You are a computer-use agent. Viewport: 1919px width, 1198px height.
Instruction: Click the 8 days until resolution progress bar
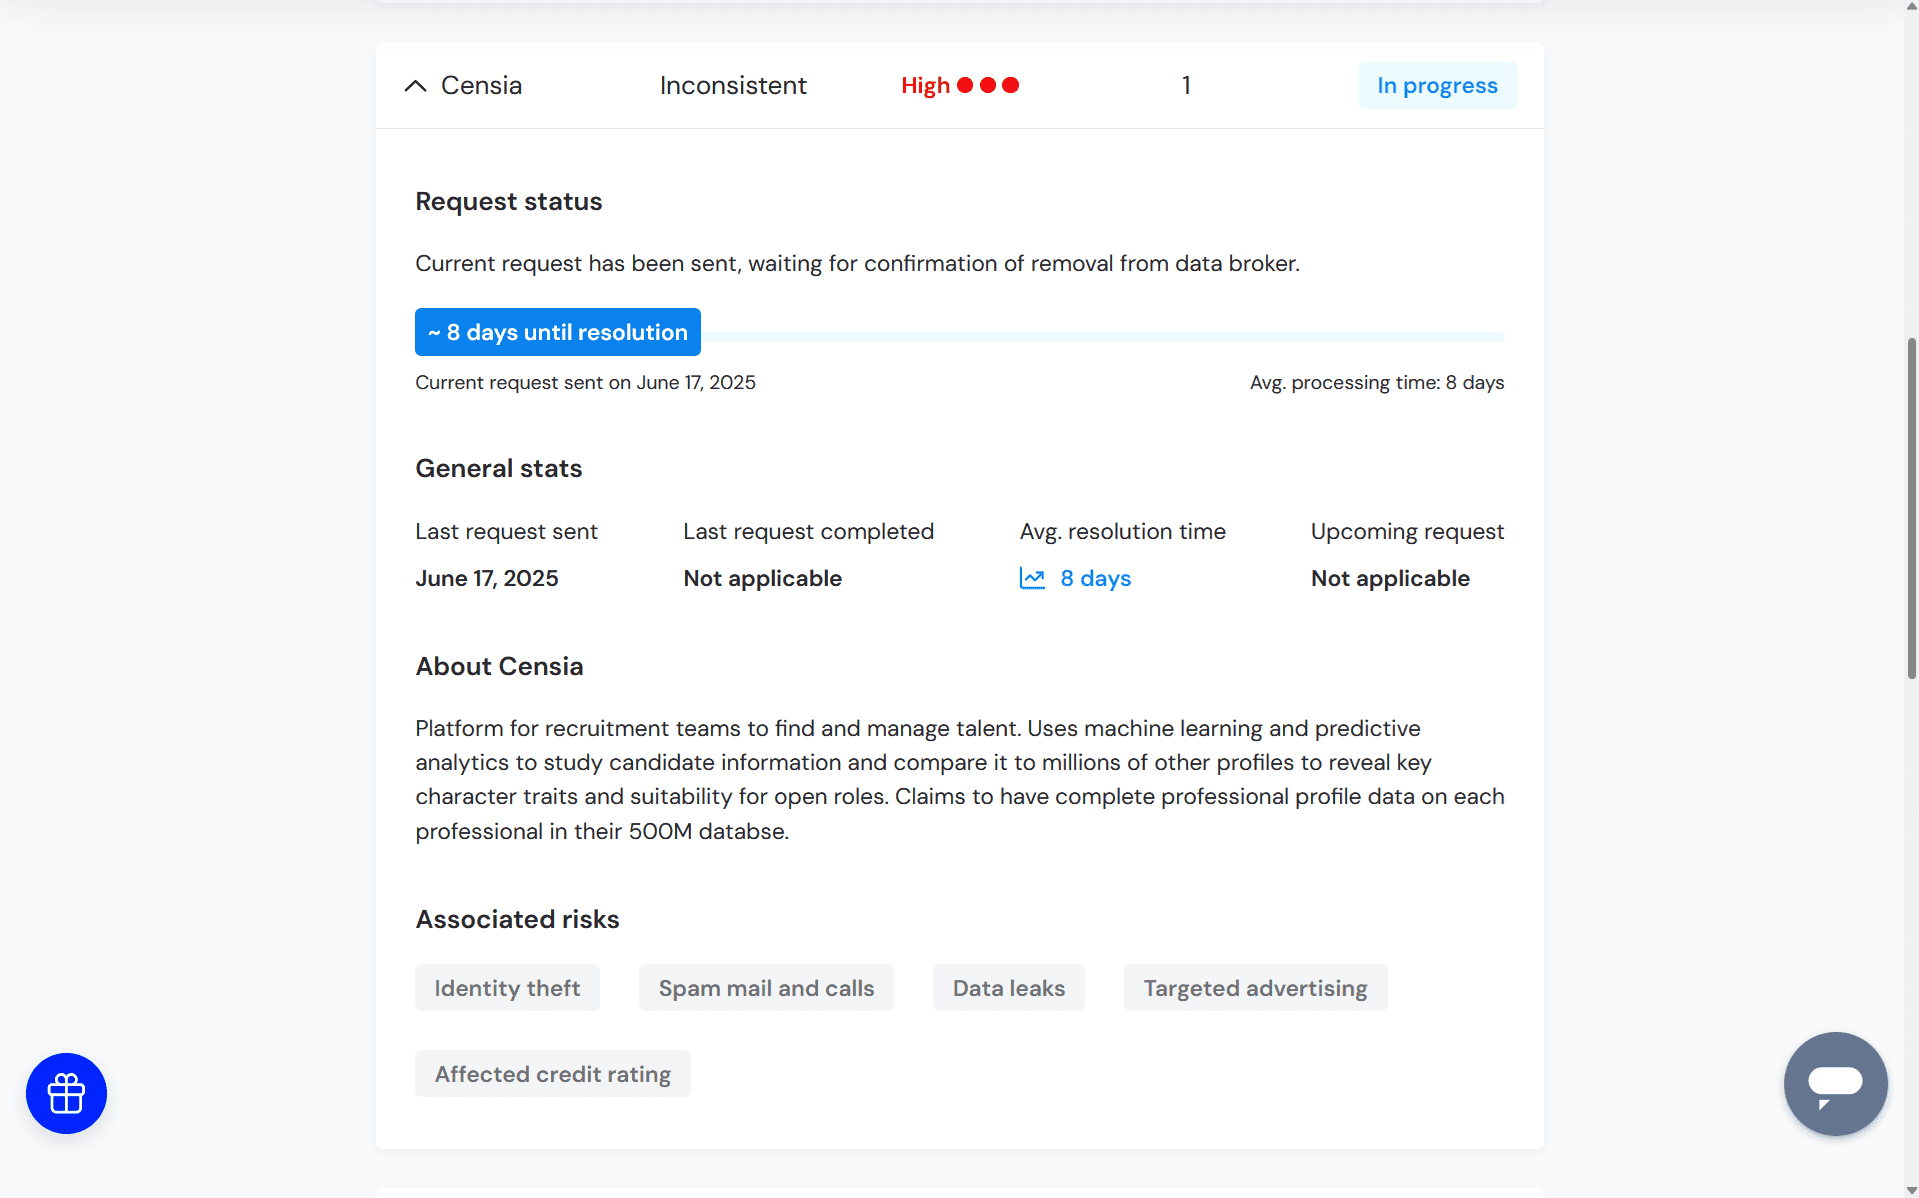point(557,331)
